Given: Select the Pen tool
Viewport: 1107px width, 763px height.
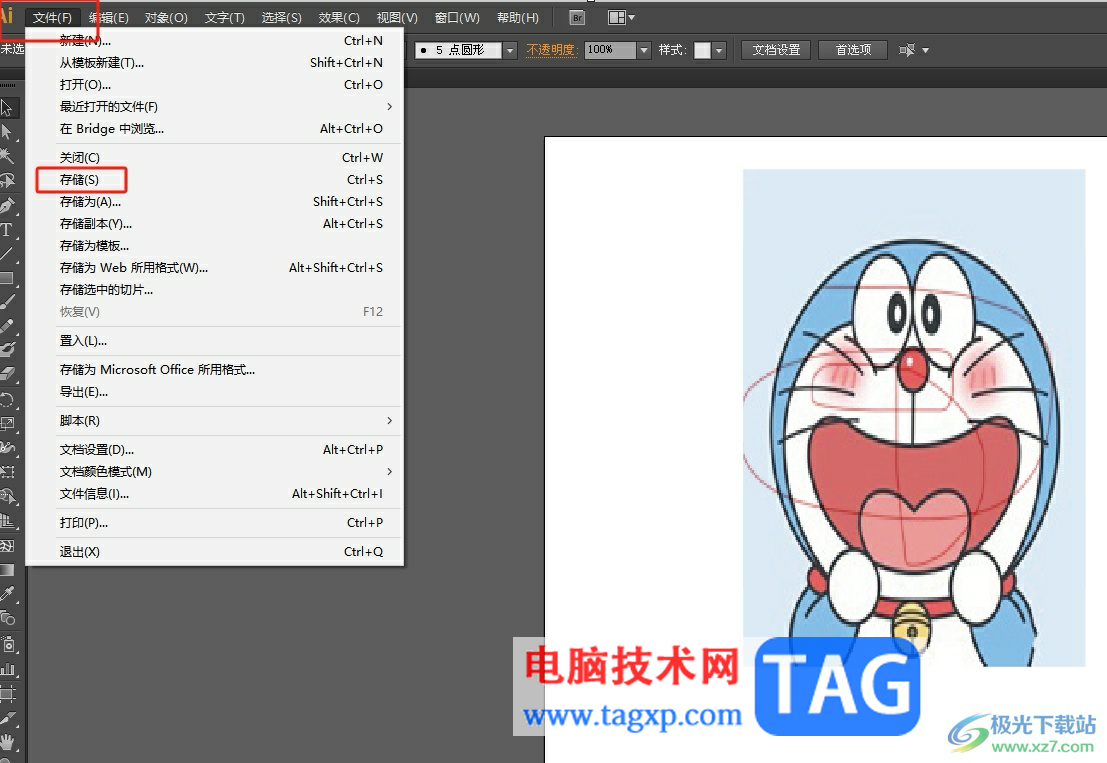Looking at the screenshot, I should [8, 205].
